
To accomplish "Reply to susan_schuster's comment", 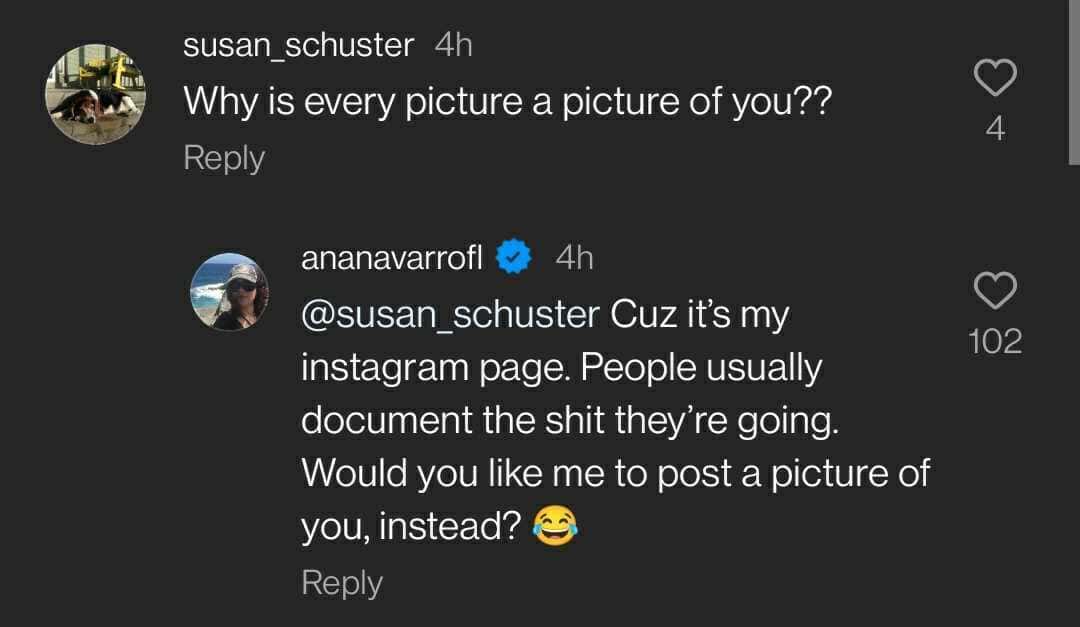I will pos(223,157).
